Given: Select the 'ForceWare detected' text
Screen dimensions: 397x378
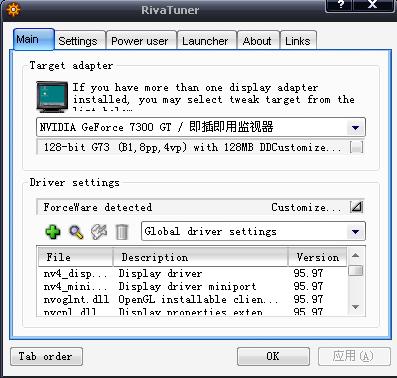Looking at the screenshot, I should click(x=98, y=207).
